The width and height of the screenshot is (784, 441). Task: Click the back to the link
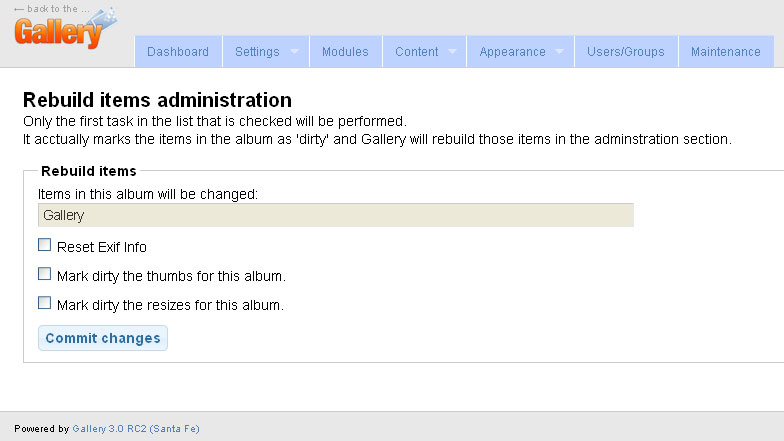click(x=52, y=8)
